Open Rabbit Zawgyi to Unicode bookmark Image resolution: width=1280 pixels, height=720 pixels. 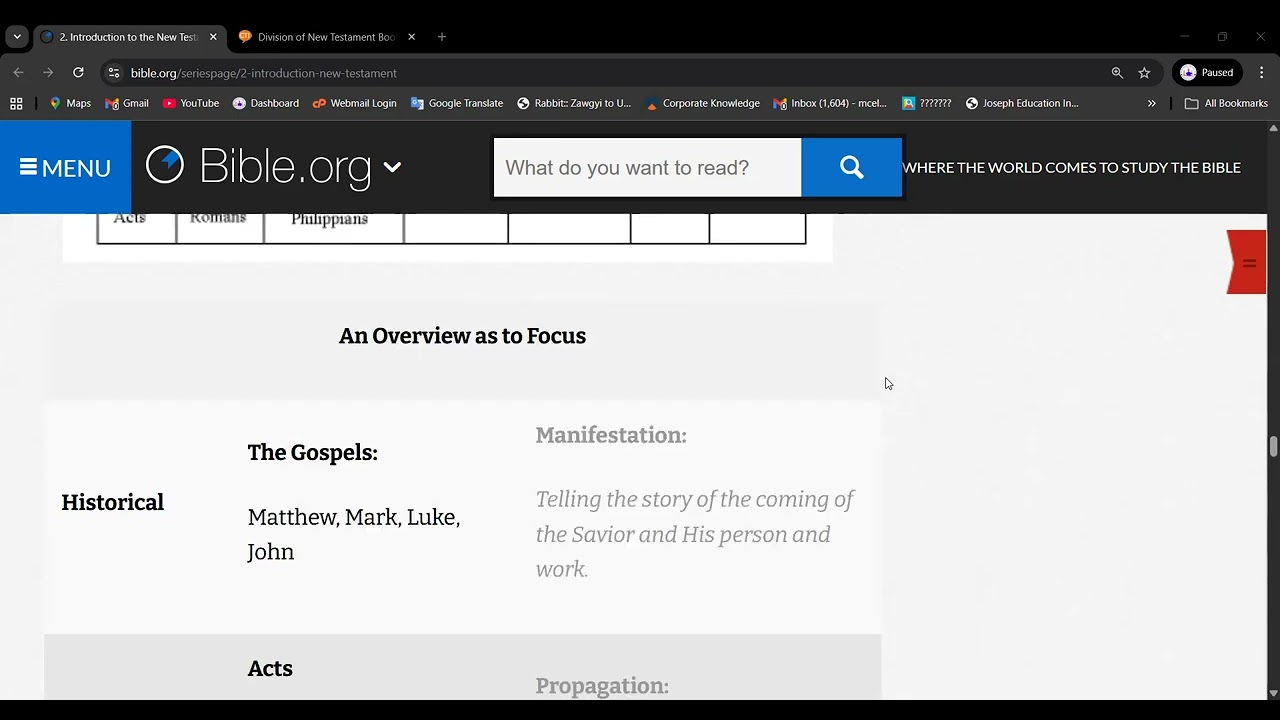[574, 103]
